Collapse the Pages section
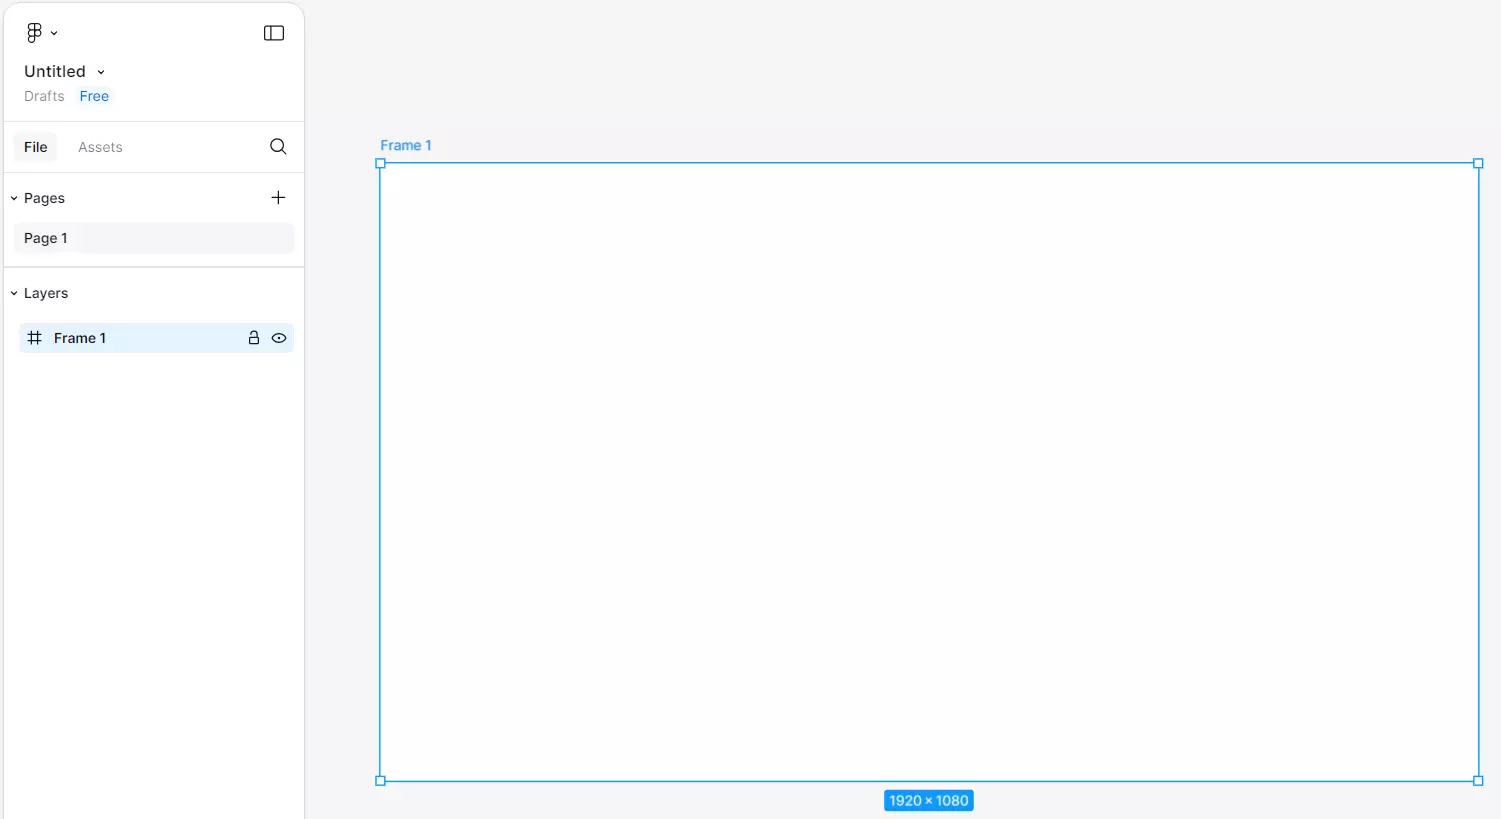 [14, 198]
